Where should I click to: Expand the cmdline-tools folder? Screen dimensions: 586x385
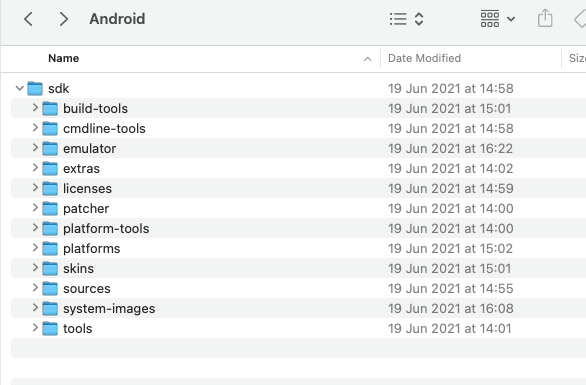pos(35,128)
